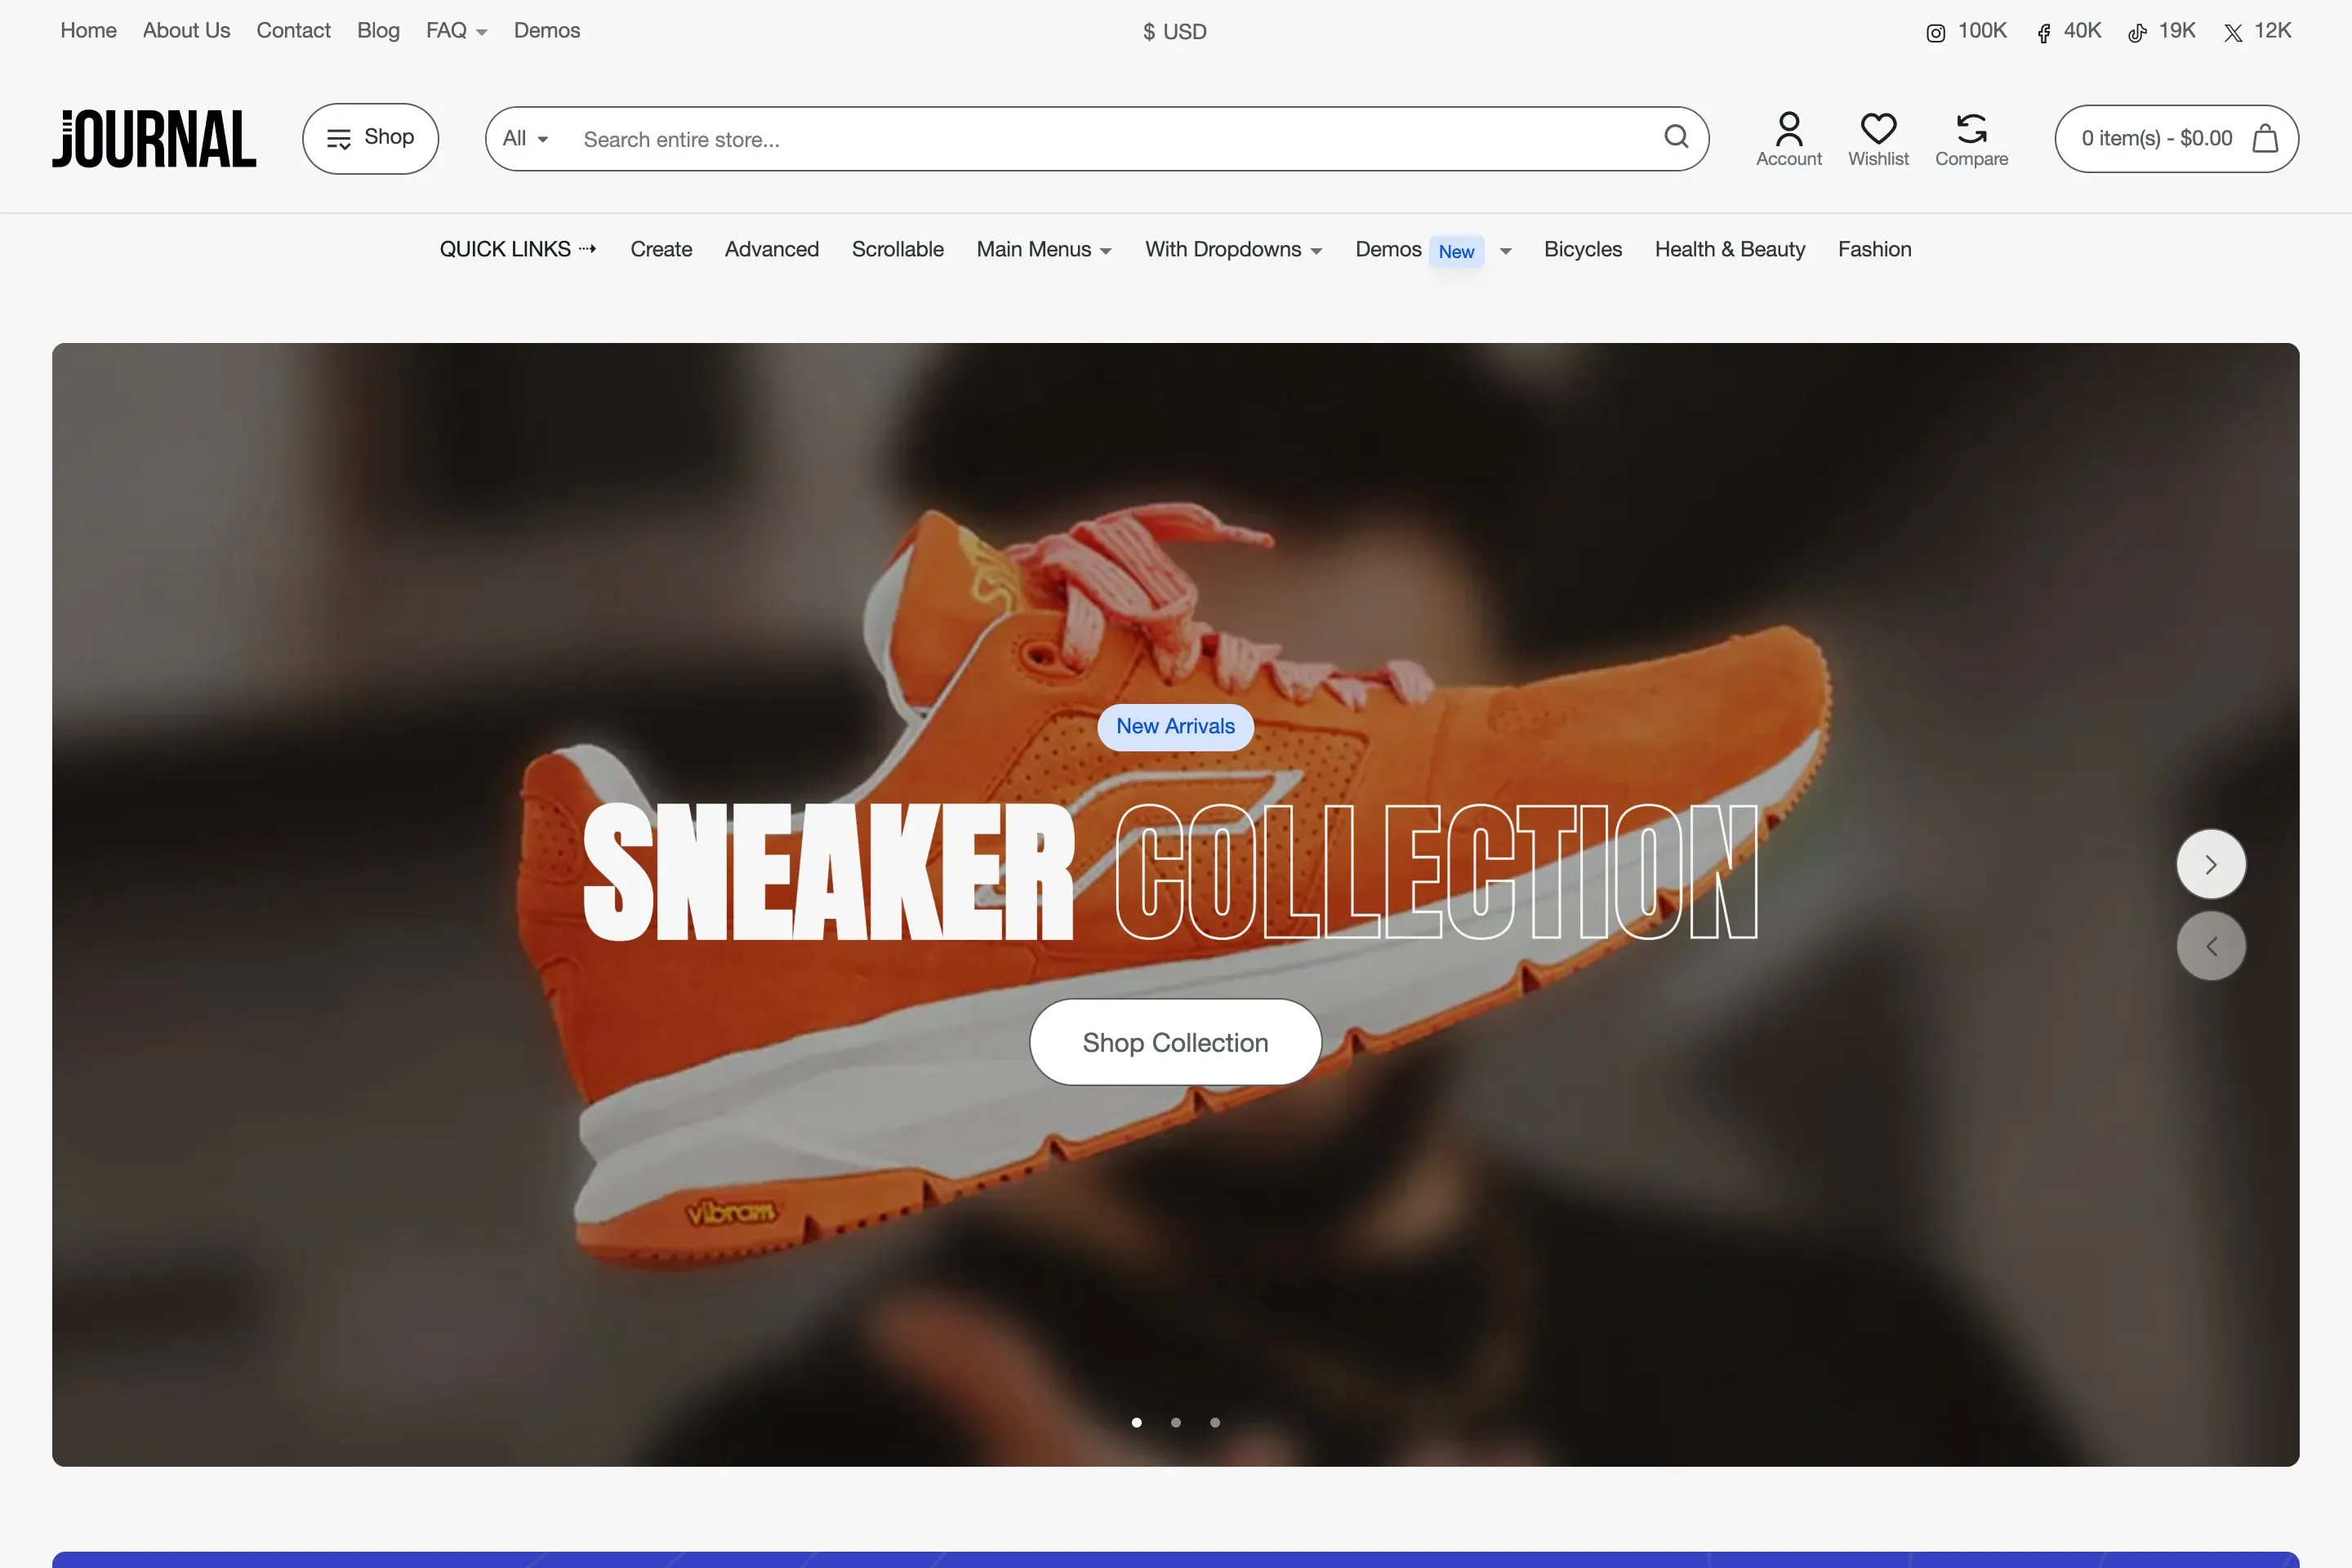Open the Health & Beauty menu link

1729,249
